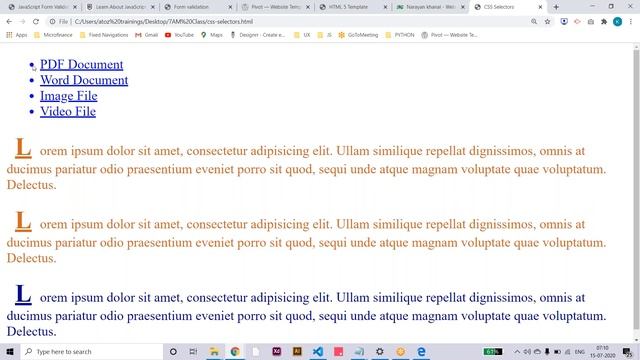
Task: Switch to the HTML 5 Template tab
Action: point(353,7)
